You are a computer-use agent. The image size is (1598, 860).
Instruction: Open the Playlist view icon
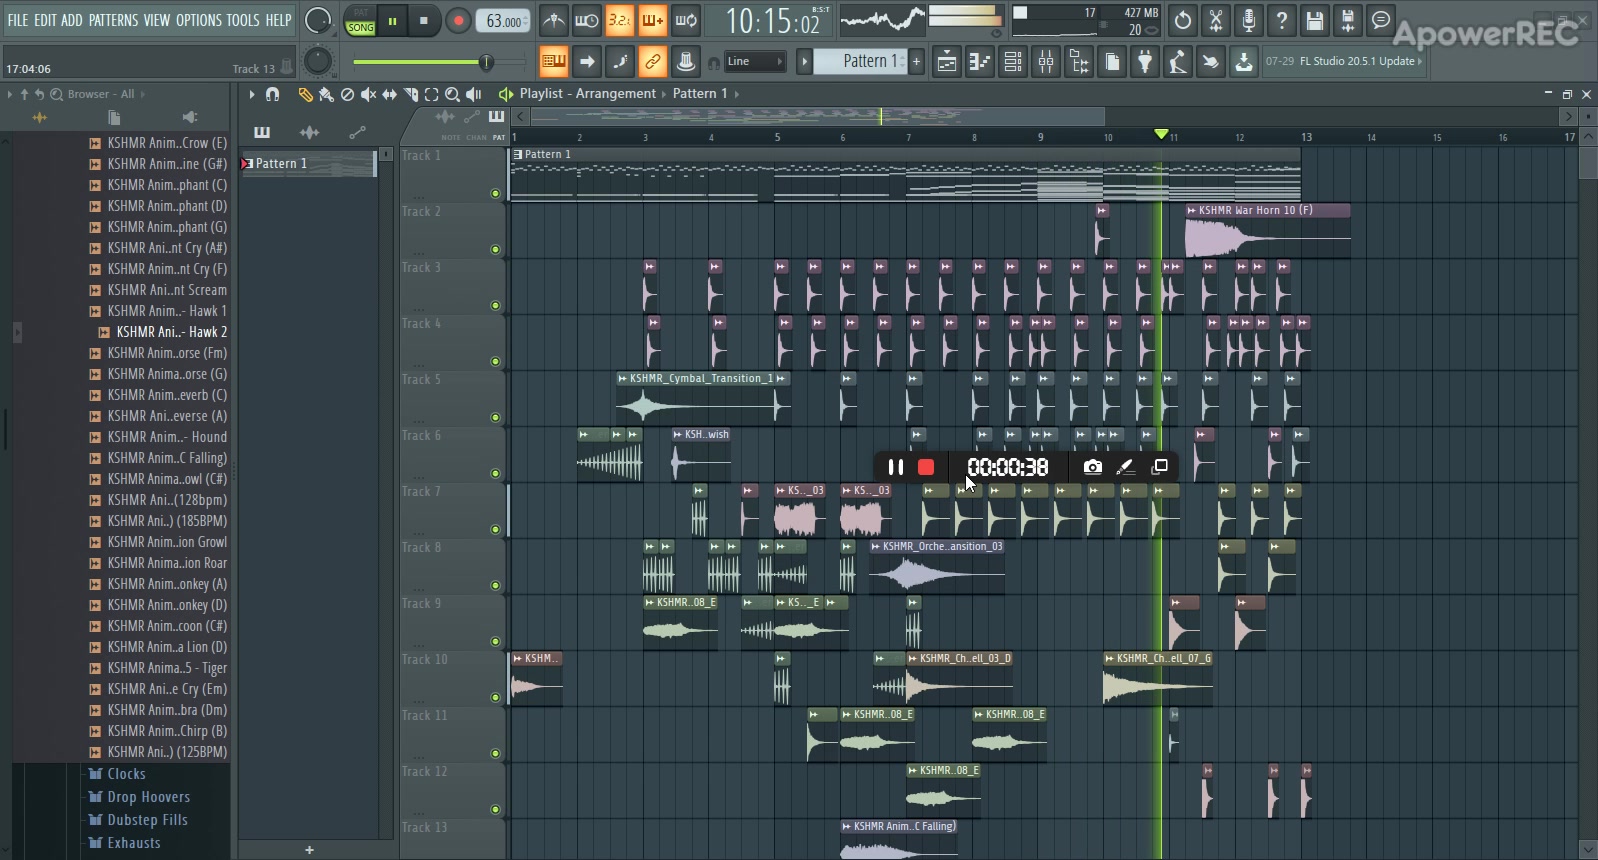point(946,62)
